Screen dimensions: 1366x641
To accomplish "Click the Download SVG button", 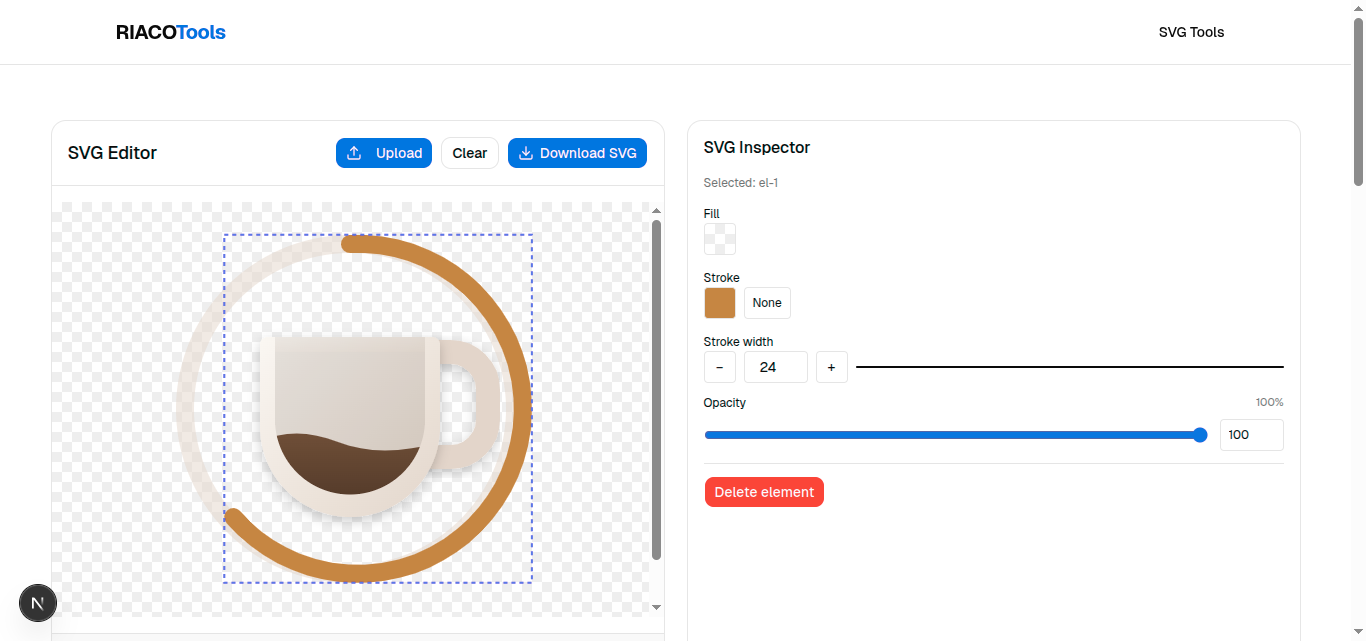I will coord(578,153).
